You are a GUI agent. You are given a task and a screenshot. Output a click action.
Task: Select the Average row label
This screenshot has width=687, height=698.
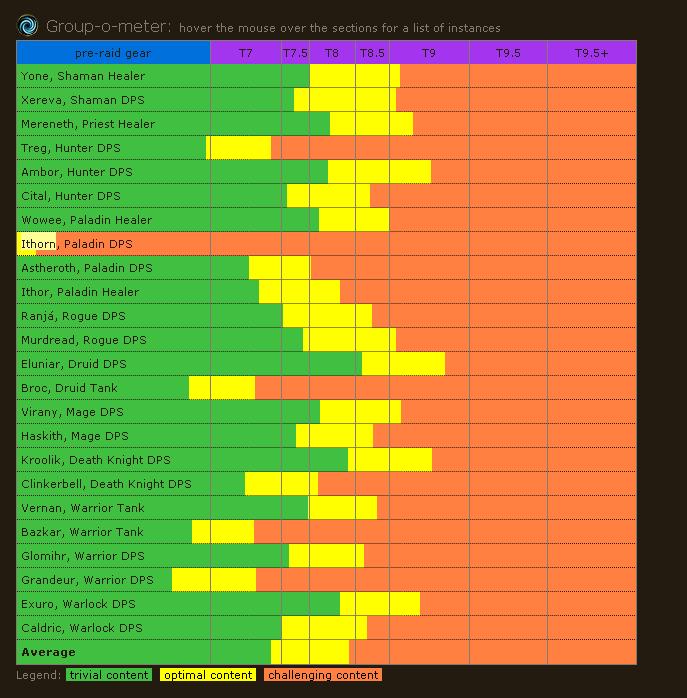click(x=48, y=652)
